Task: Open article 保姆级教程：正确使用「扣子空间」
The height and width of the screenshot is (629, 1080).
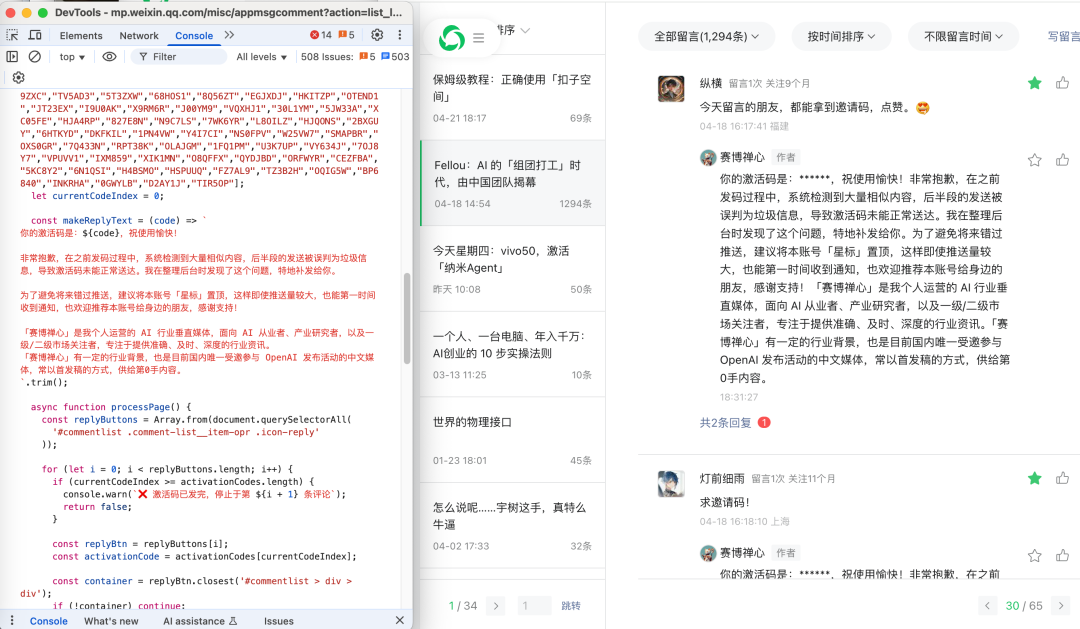Action: pos(512,98)
